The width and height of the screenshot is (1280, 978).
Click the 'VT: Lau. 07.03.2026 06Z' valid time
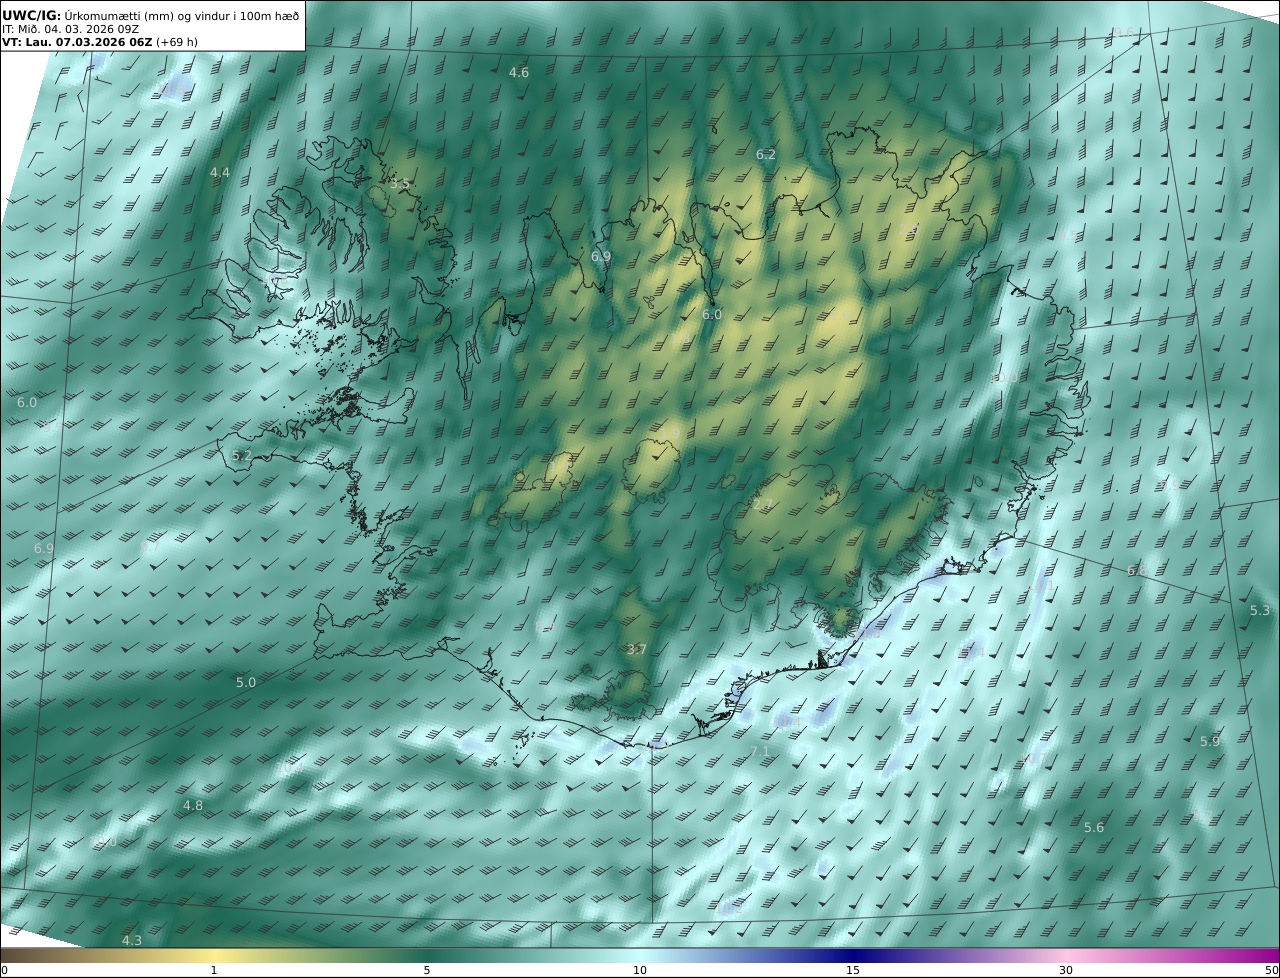[x=76, y=42]
